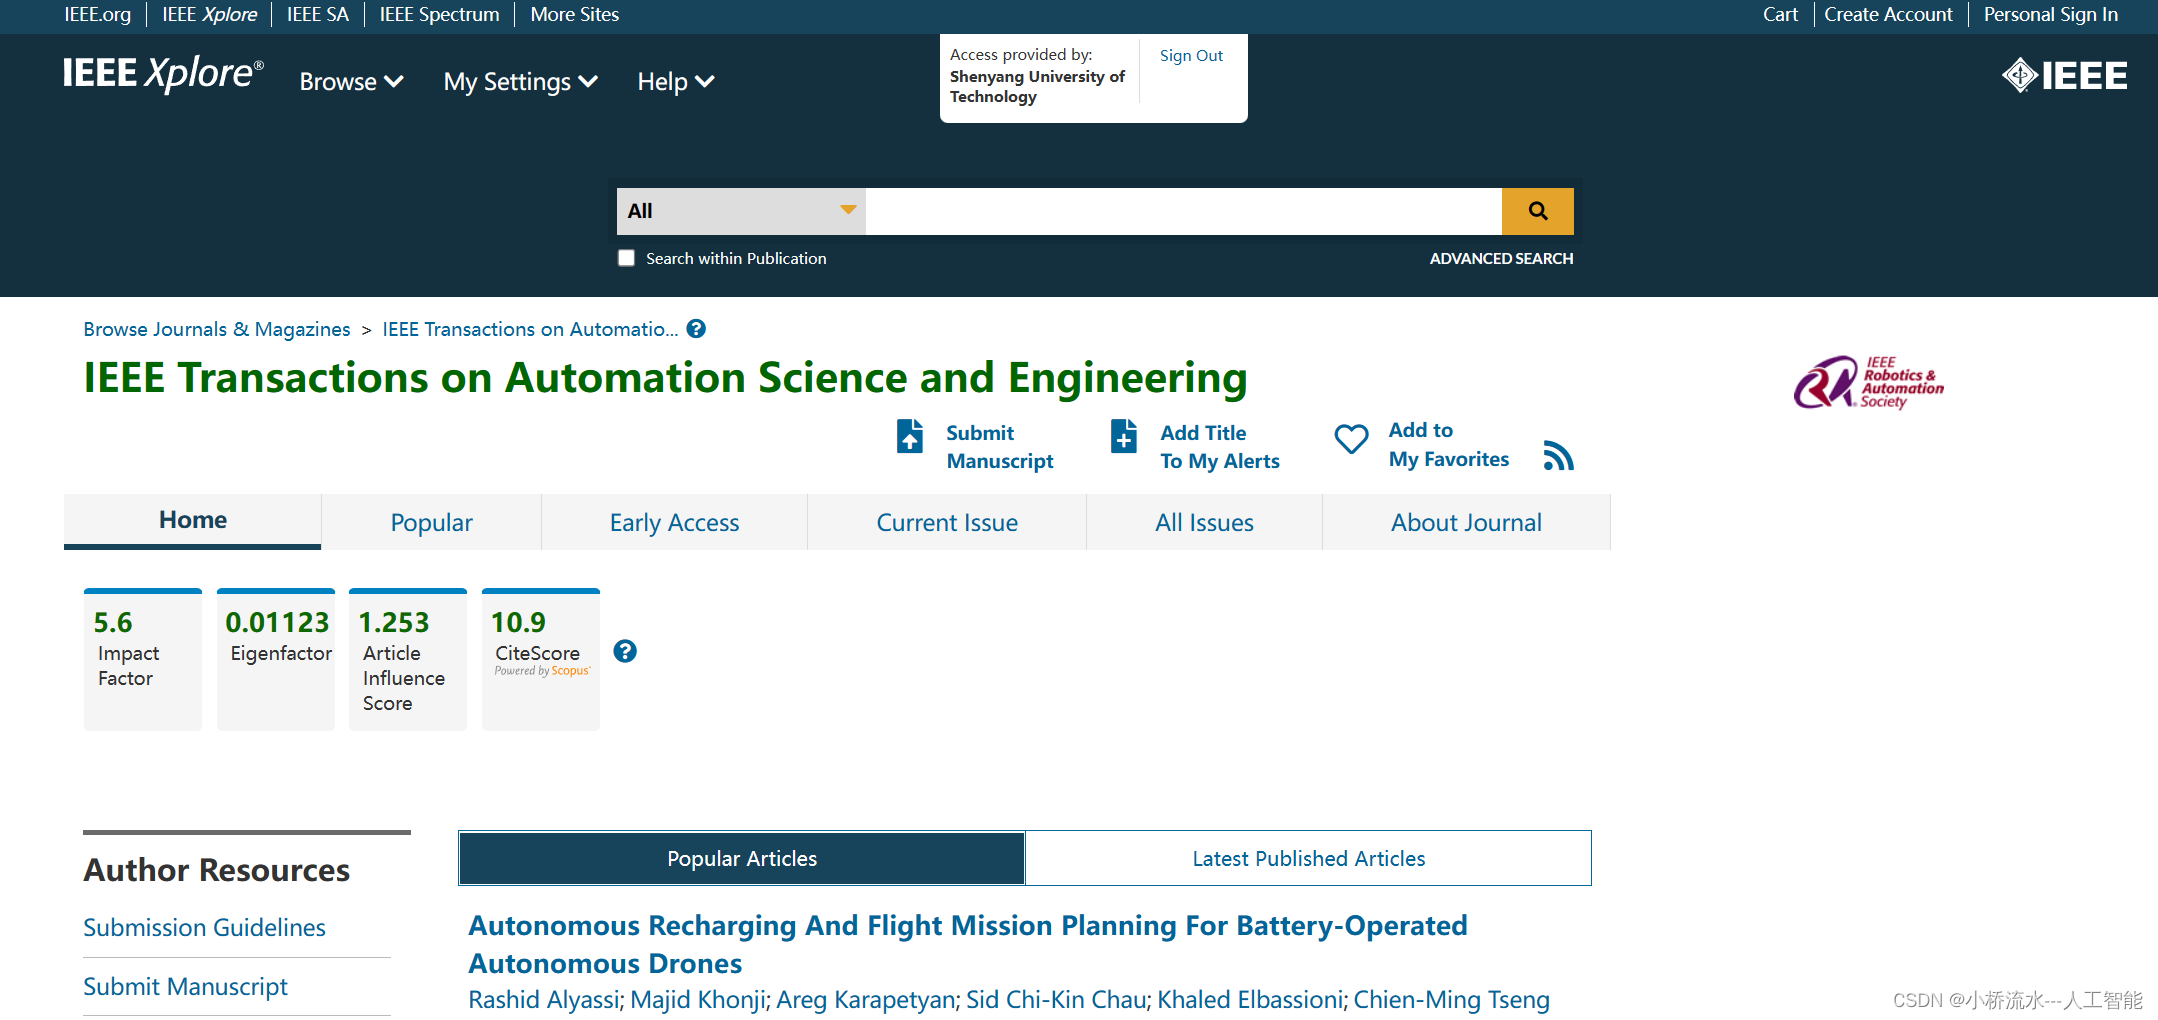Click Add to My Favorites link
Image resolution: width=2158 pixels, height=1020 pixels.
1448,445
